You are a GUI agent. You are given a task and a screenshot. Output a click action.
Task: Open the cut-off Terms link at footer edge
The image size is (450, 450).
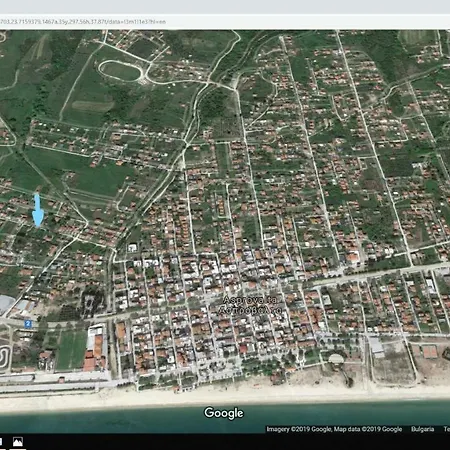pos(447,429)
